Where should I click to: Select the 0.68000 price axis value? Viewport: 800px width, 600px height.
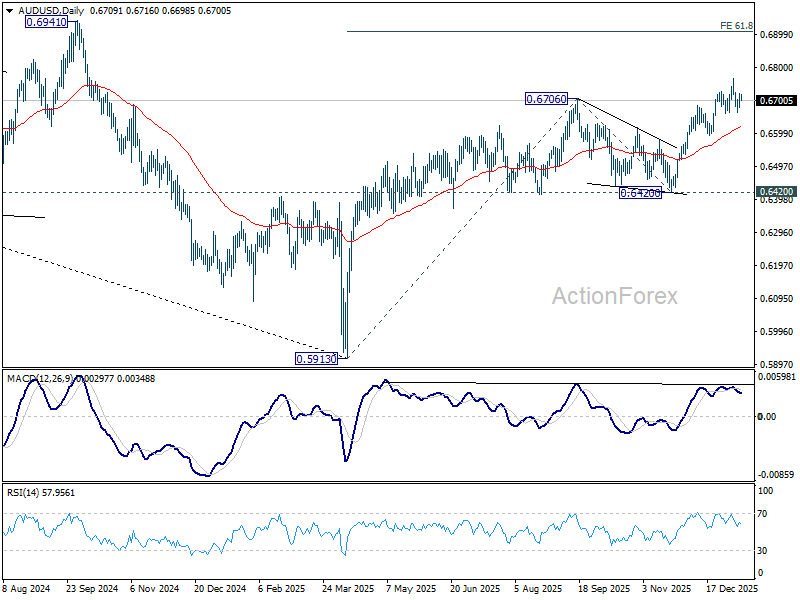click(777, 68)
